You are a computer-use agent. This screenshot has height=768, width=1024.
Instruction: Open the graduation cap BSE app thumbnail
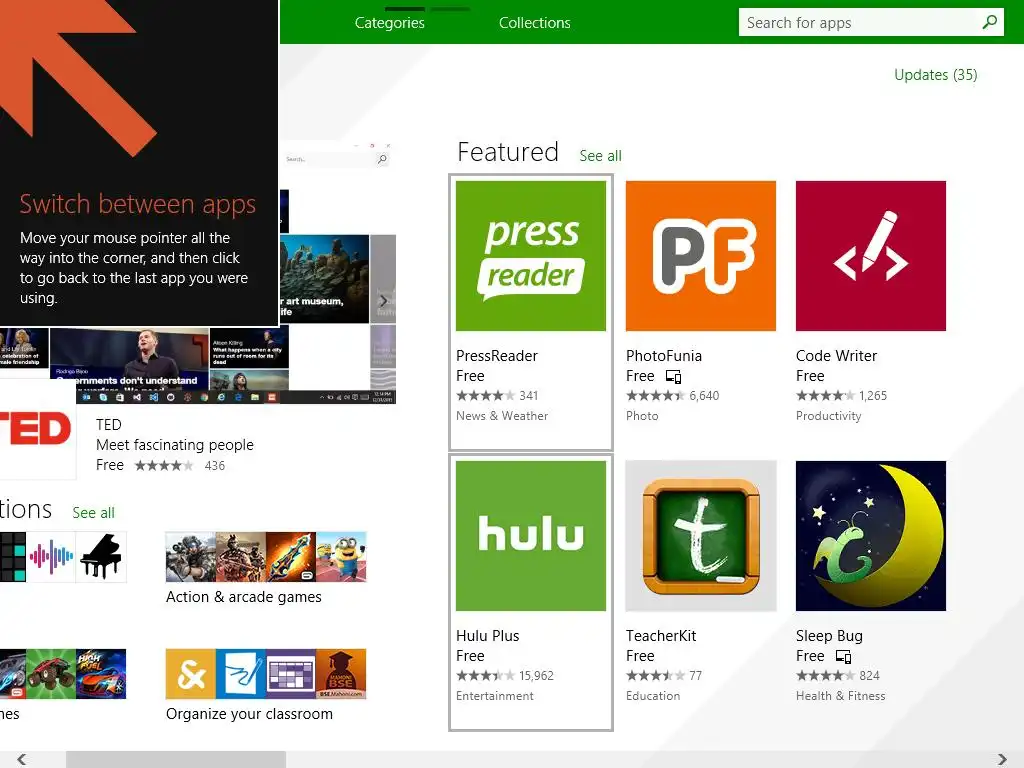coord(341,674)
